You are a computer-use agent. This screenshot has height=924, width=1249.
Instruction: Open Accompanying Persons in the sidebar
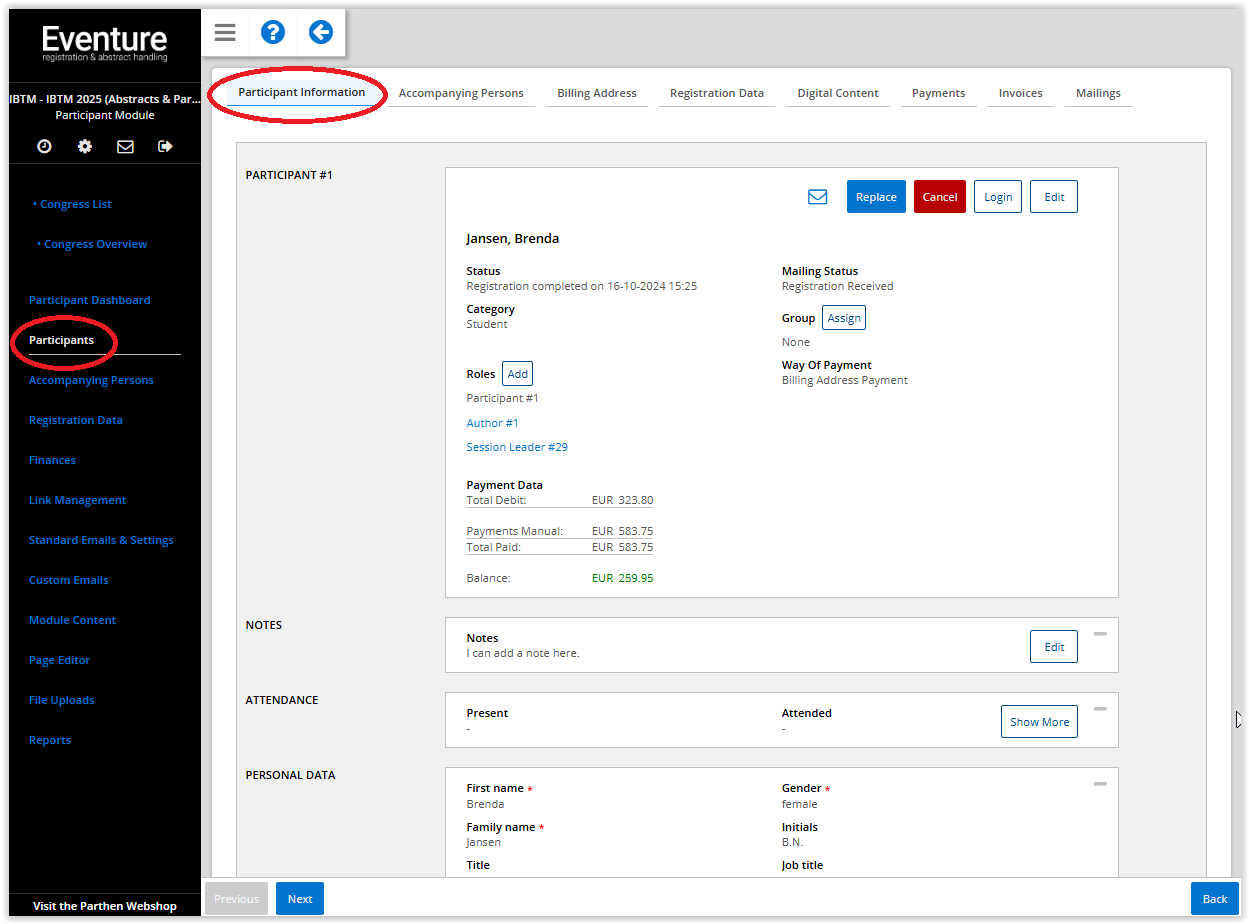pos(92,380)
